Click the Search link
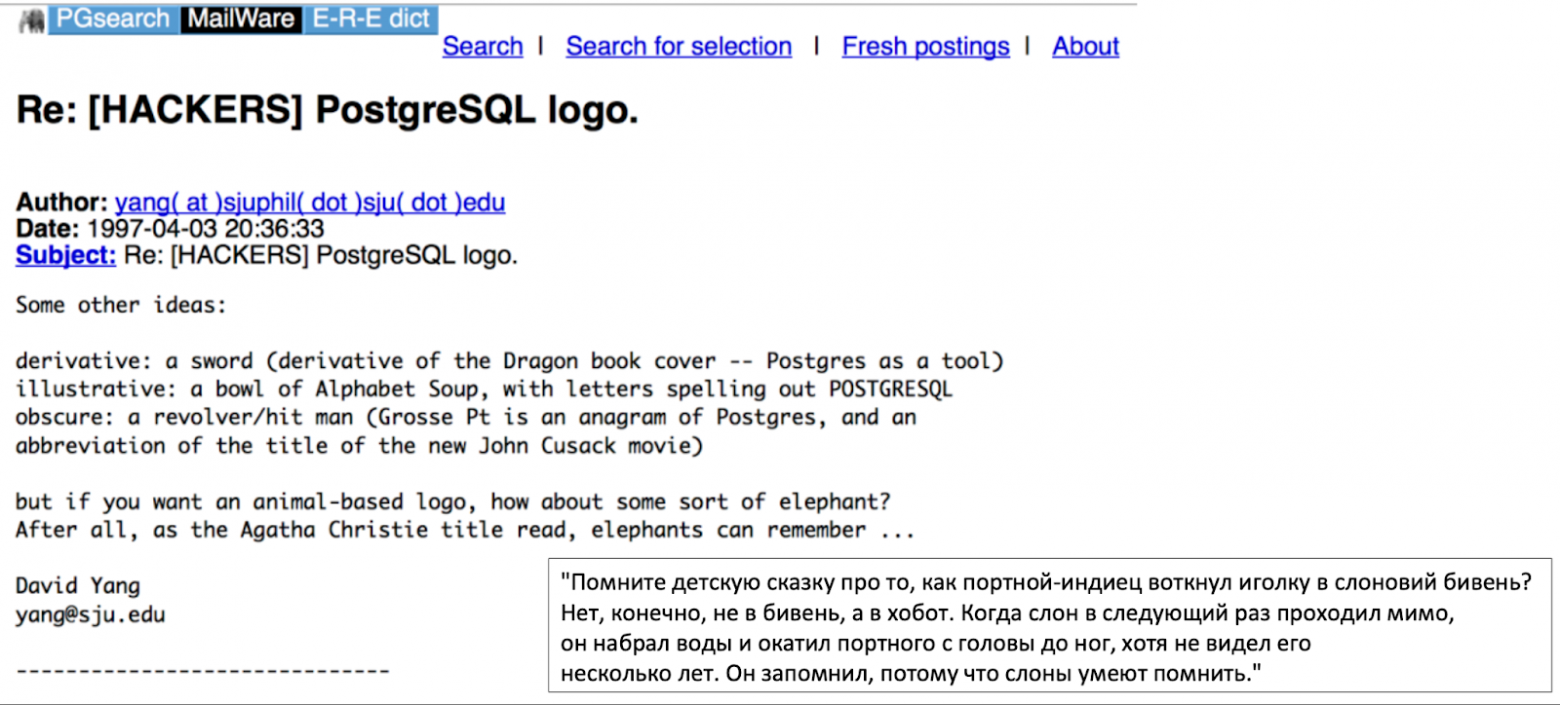Screen dimensions: 1560x705 tap(482, 46)
